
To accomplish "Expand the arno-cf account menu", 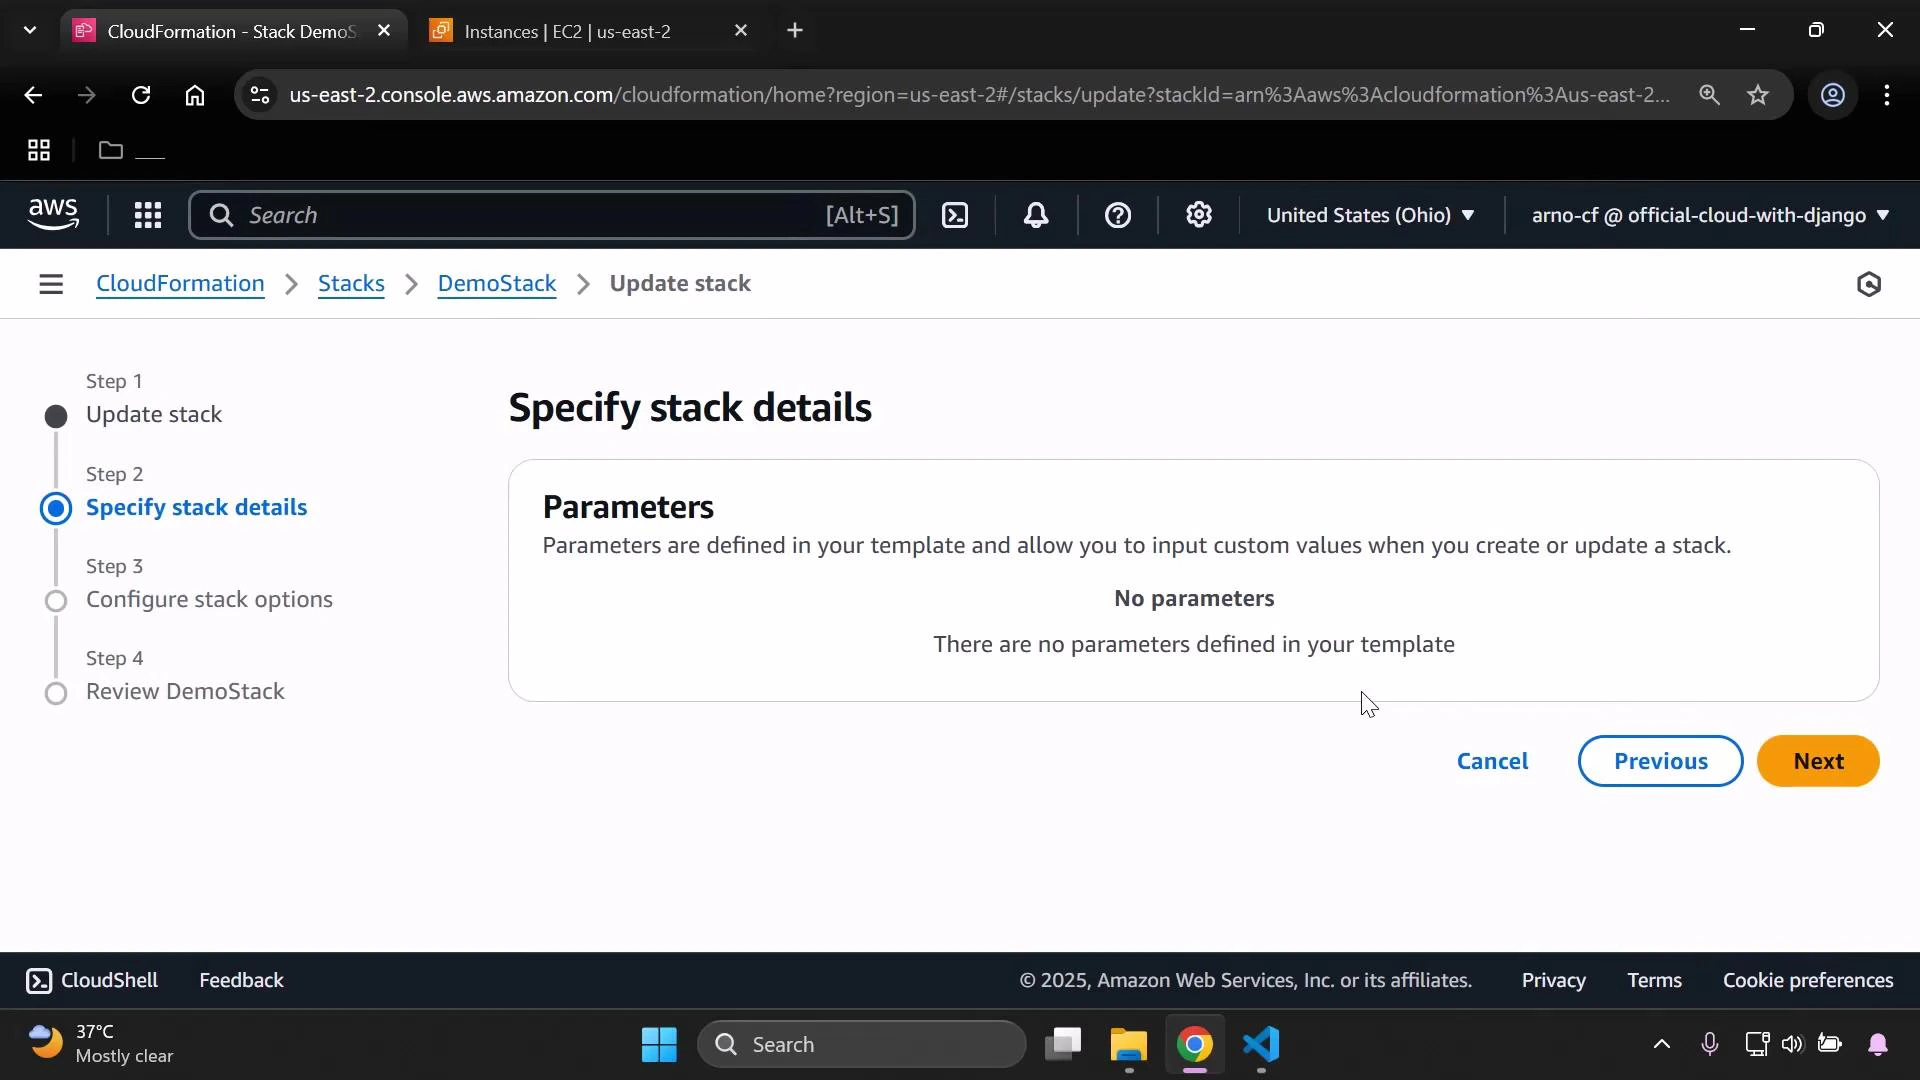I will [x=1711, y=215].
